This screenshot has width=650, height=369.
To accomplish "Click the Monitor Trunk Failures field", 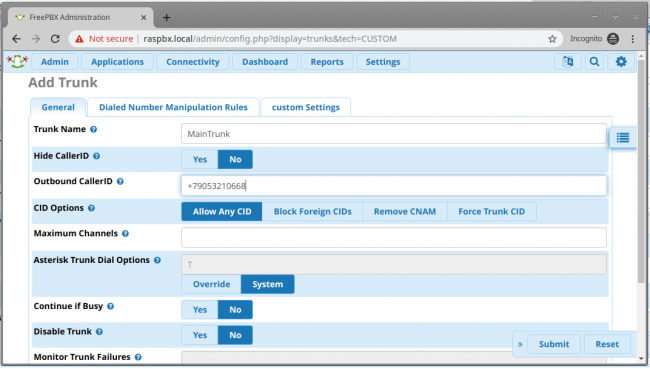I will 347,358.
